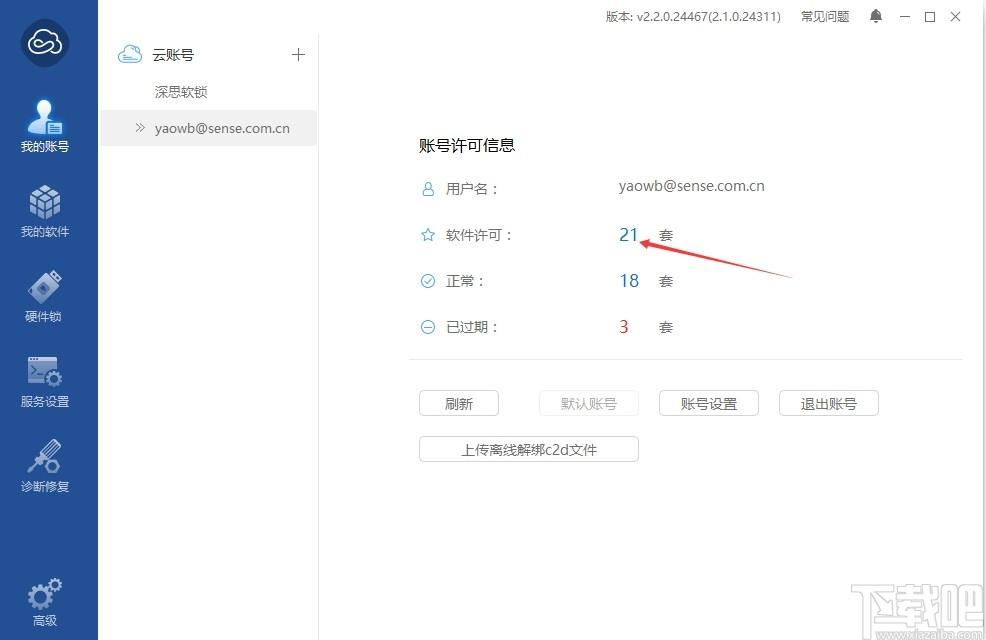Open 服务设置 in the sidebar
This screenshot has height=640, width=986.
point(45,382)
